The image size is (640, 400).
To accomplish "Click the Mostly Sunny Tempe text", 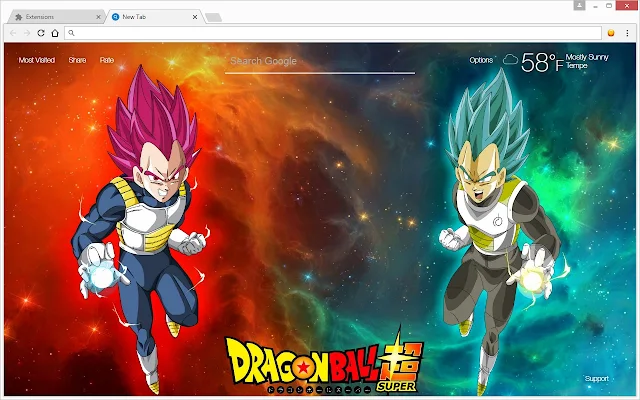I will tap(587, 61).
